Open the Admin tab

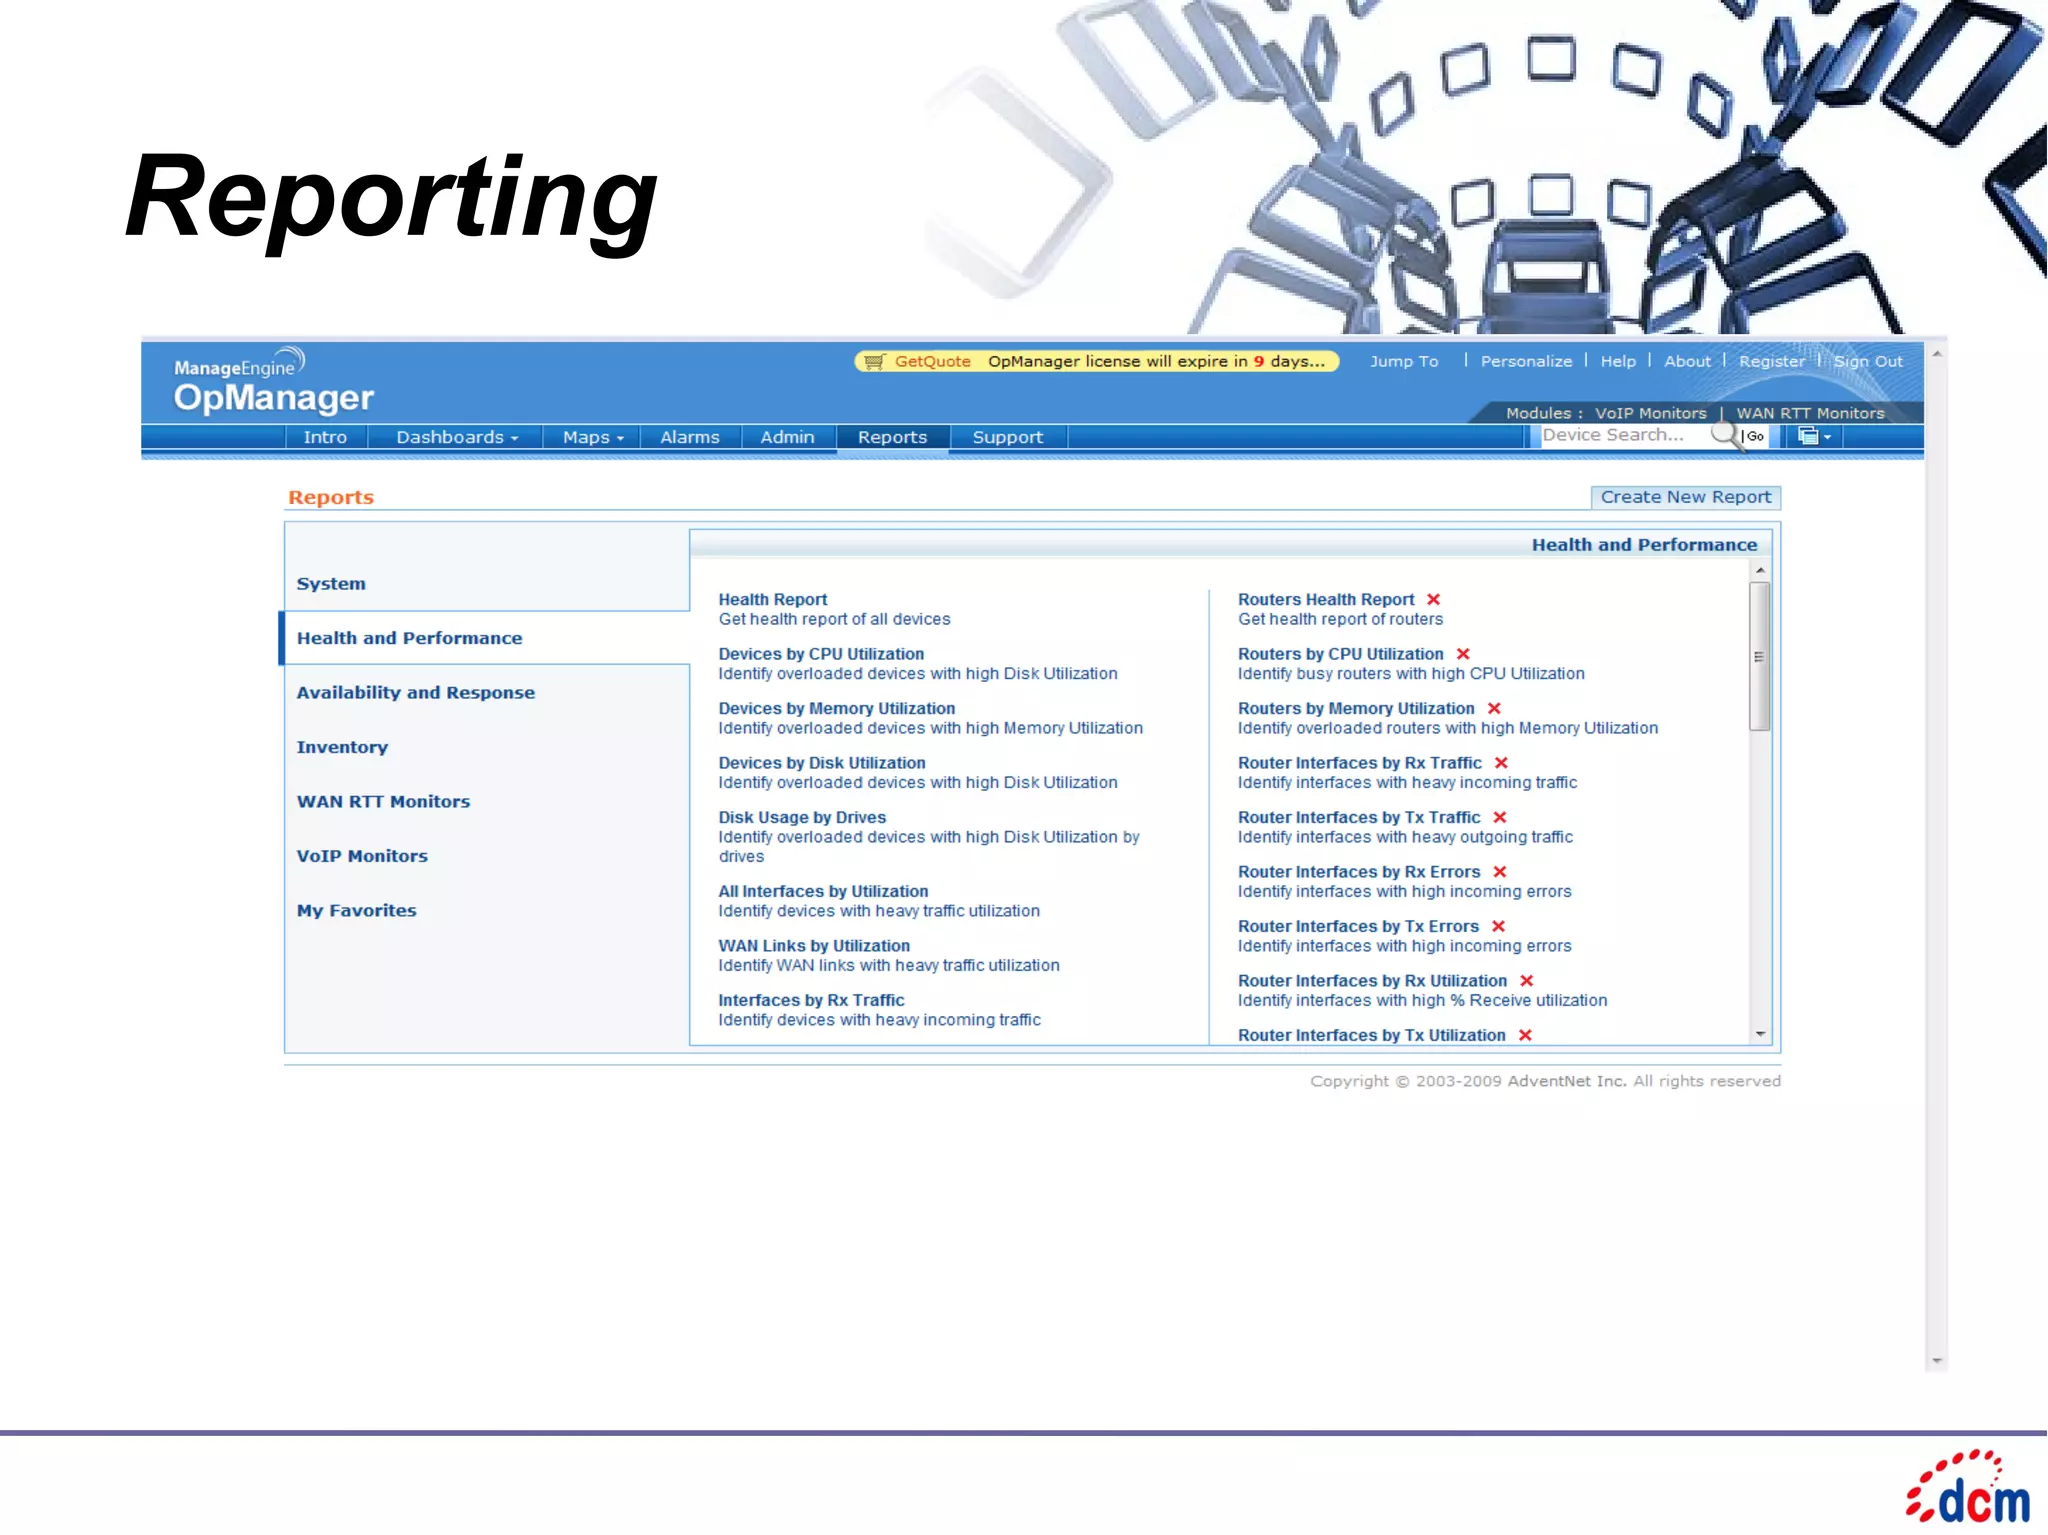[x=787, y=437]
